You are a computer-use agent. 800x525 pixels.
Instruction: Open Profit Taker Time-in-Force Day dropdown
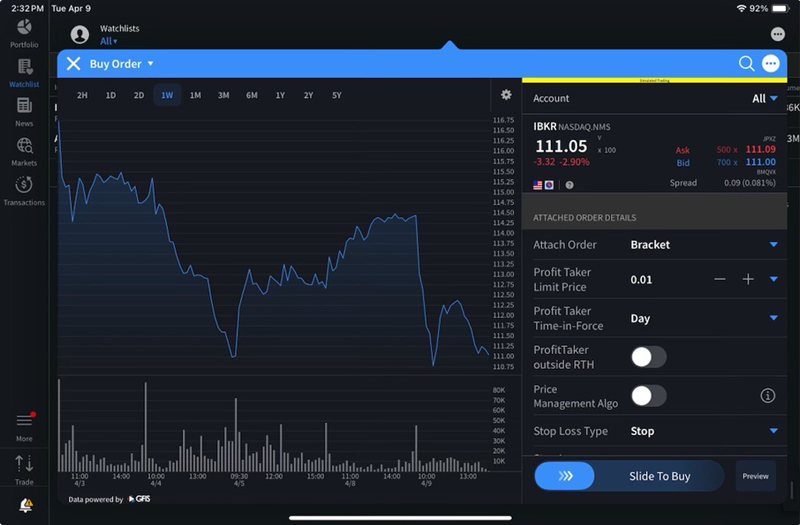tap(773, 318)
